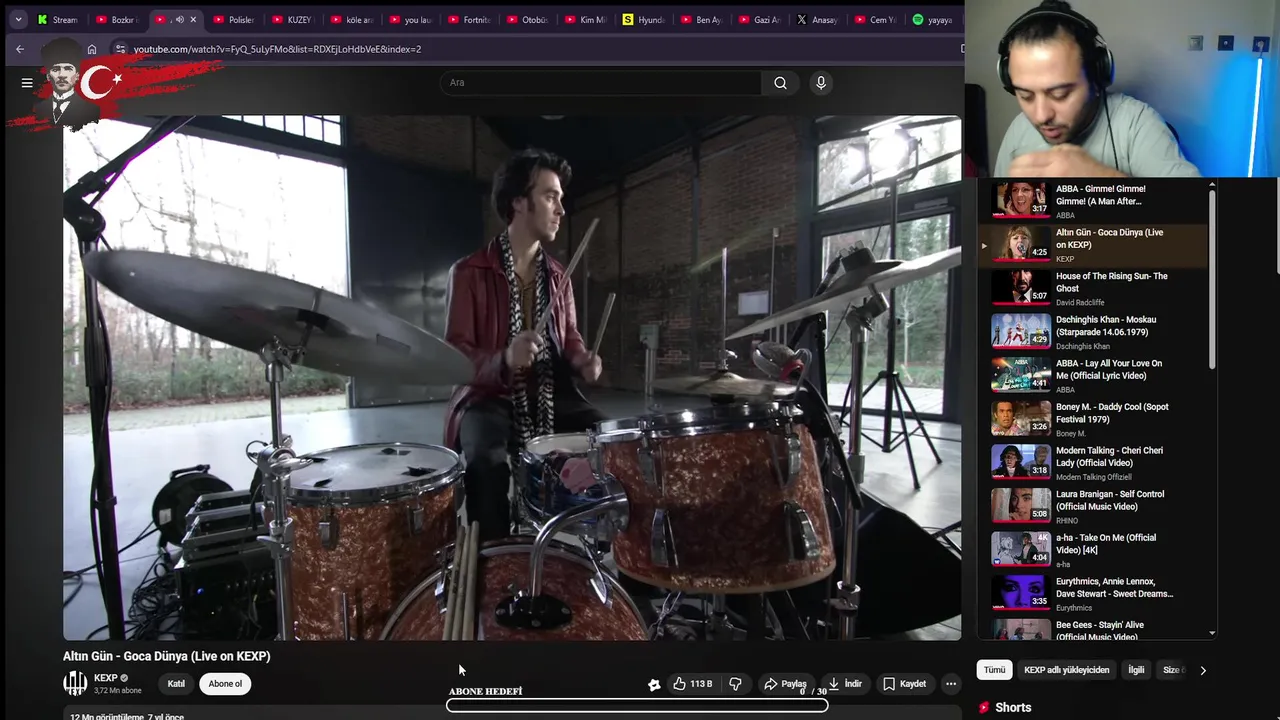Viewport: 1280px width, 720px height.
Task: Click the Abone ol subscribe button
Action: [x=225, y=684]
